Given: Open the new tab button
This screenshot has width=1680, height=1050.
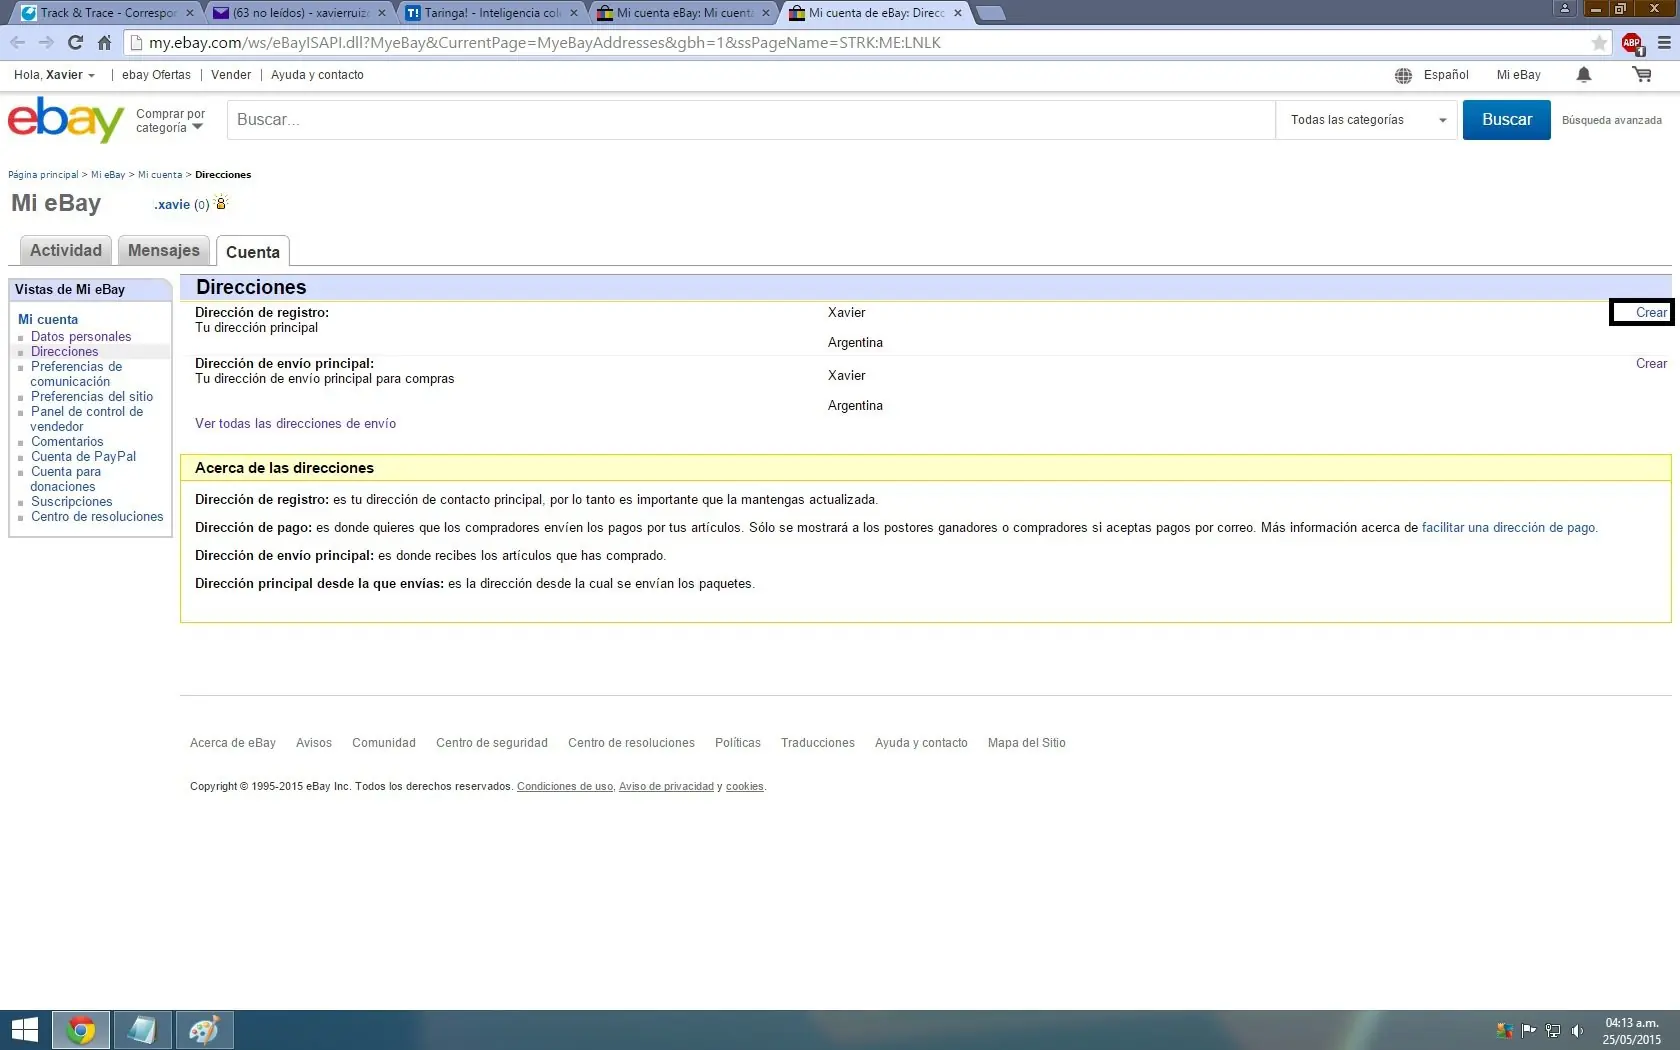Looking at the screenshot, I should (x=990, y=13).
